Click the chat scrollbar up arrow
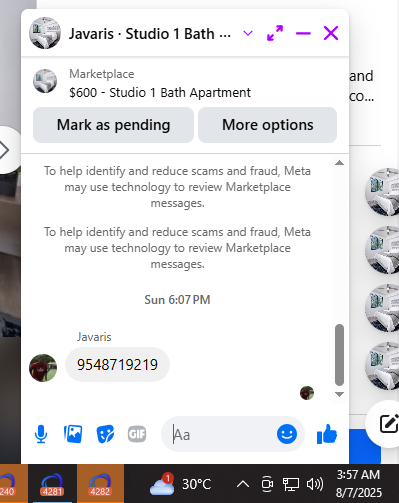Image resolution: width=399 pixels, height=503 pixels. pyautogui.click(x=339, y=163)
